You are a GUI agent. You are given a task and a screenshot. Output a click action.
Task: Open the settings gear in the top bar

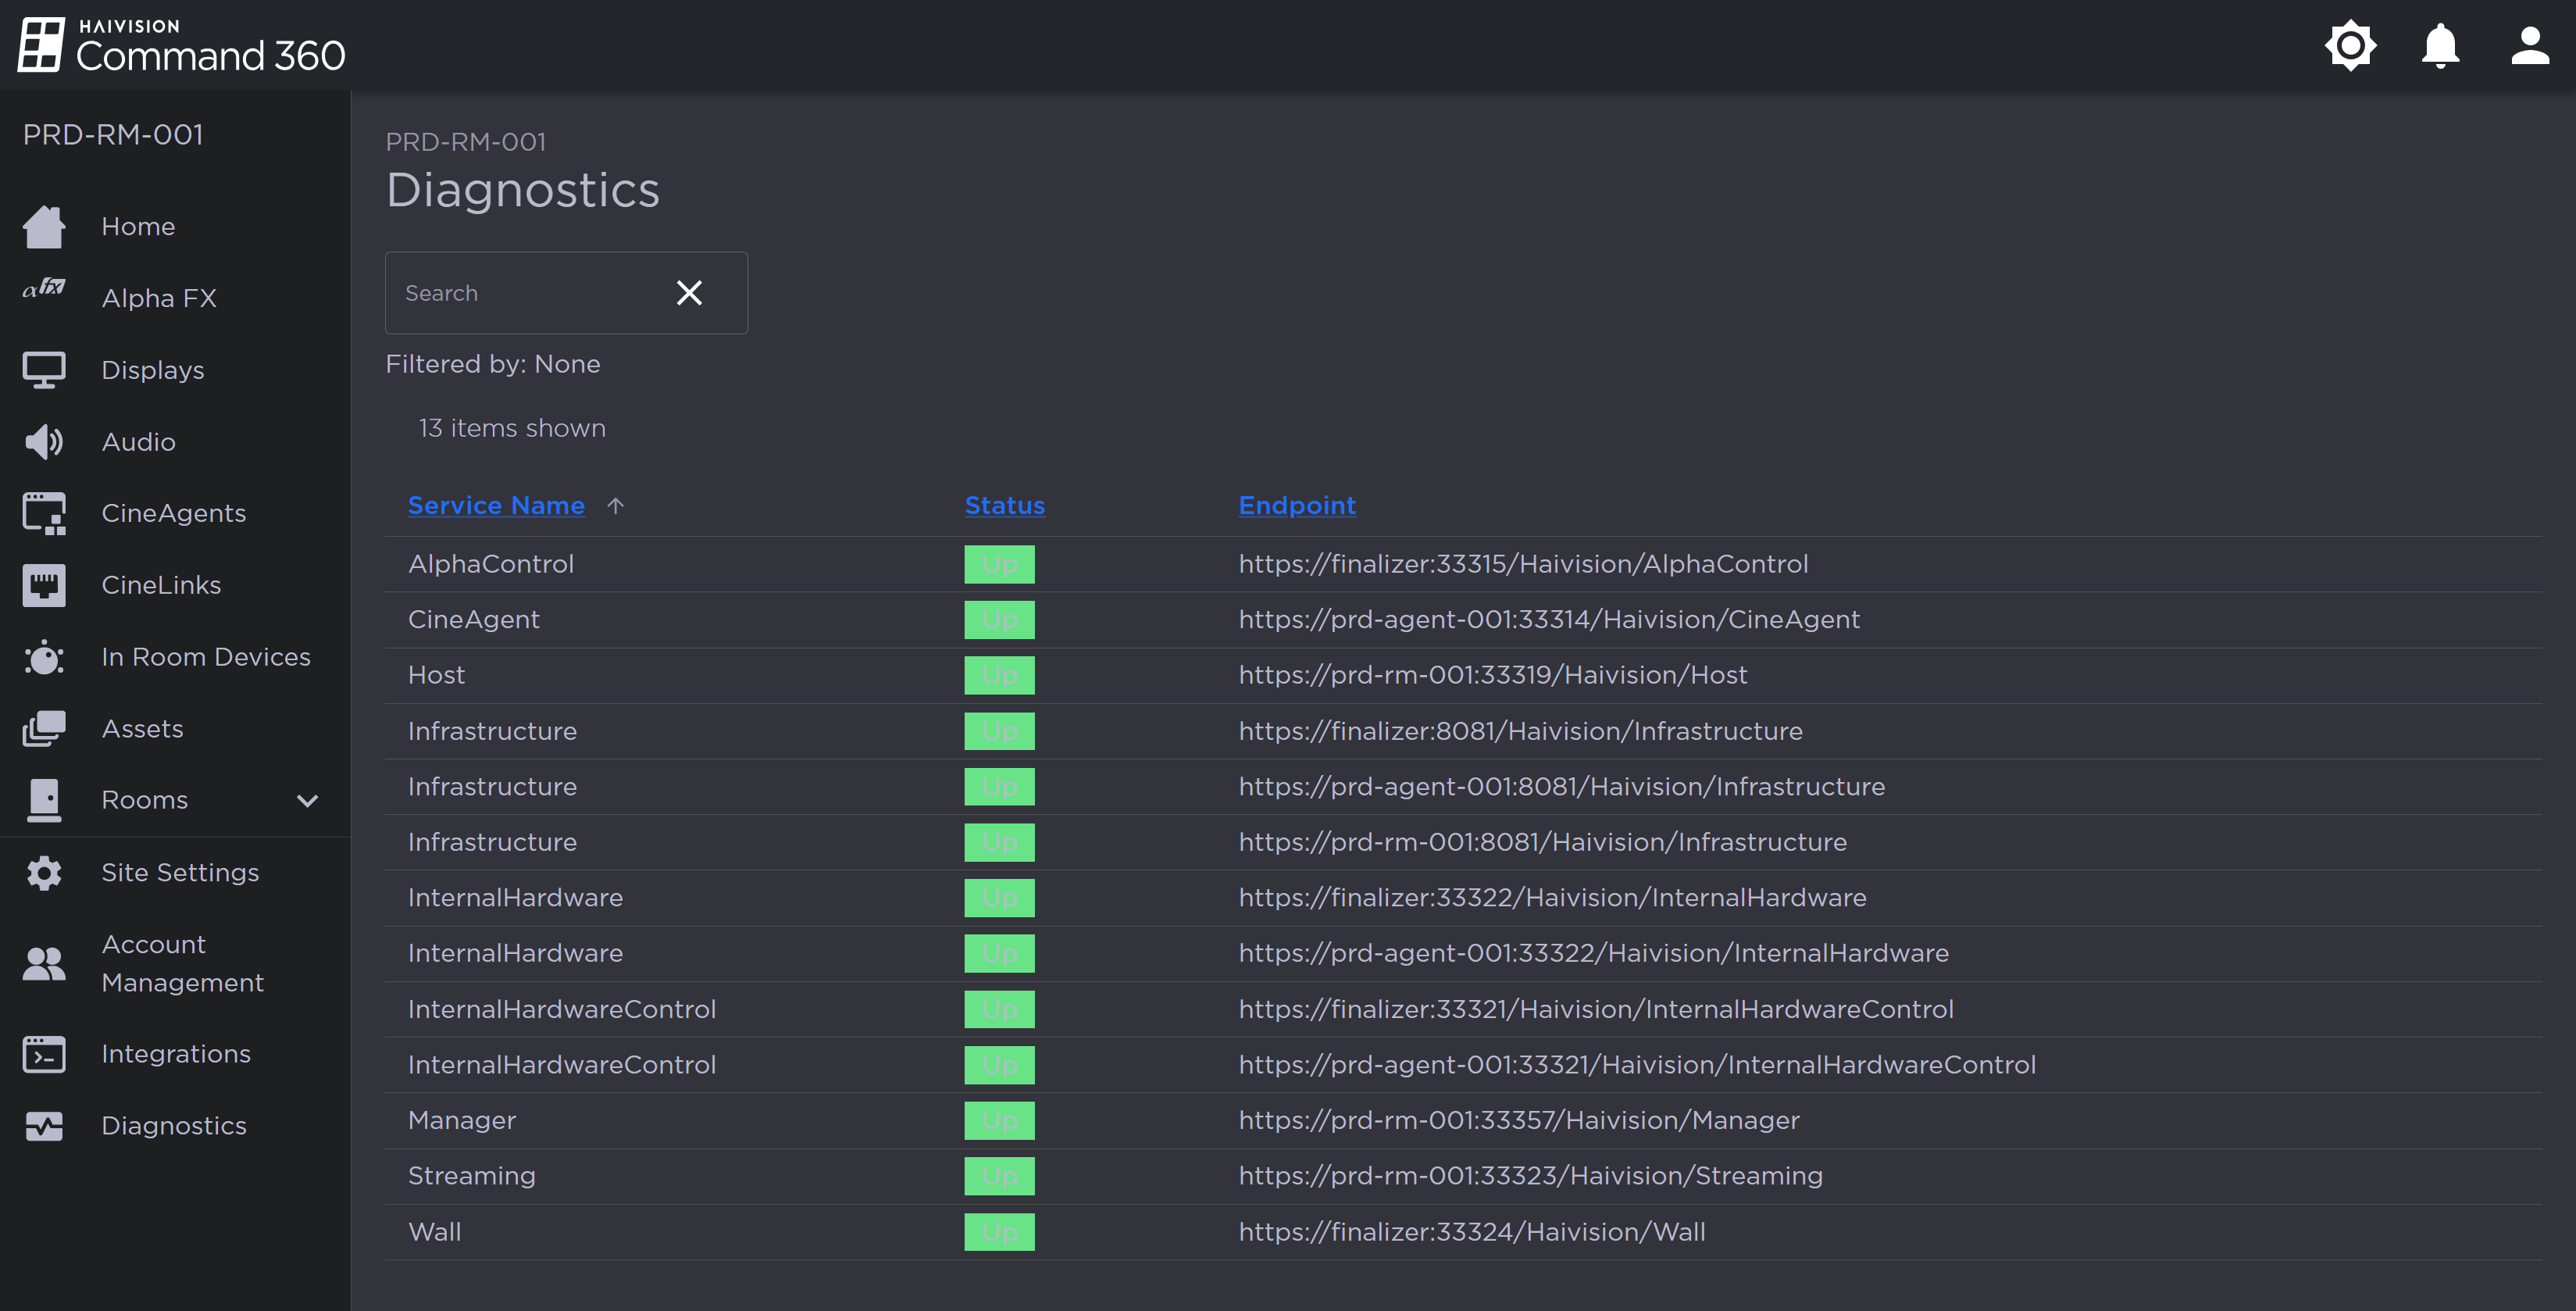(2351, 45)
